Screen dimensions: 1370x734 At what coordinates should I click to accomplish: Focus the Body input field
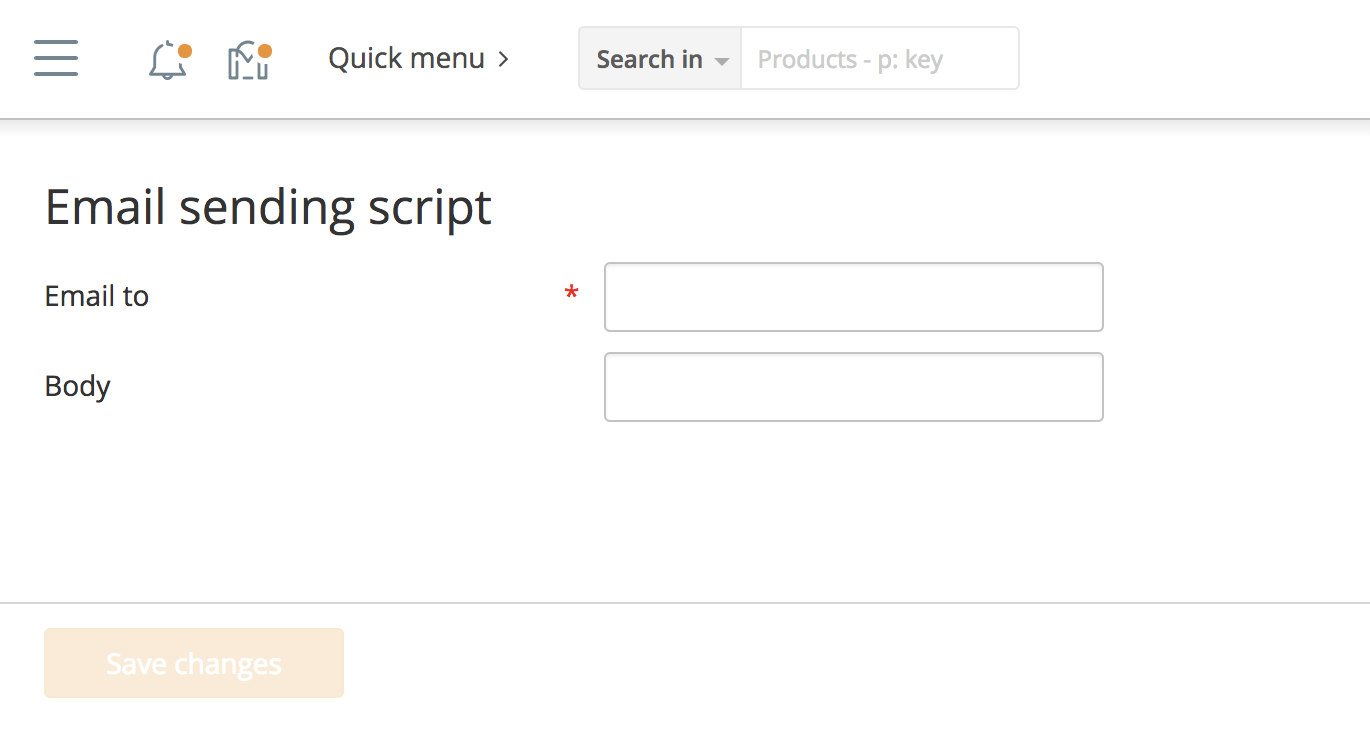(x=853, y=386)
